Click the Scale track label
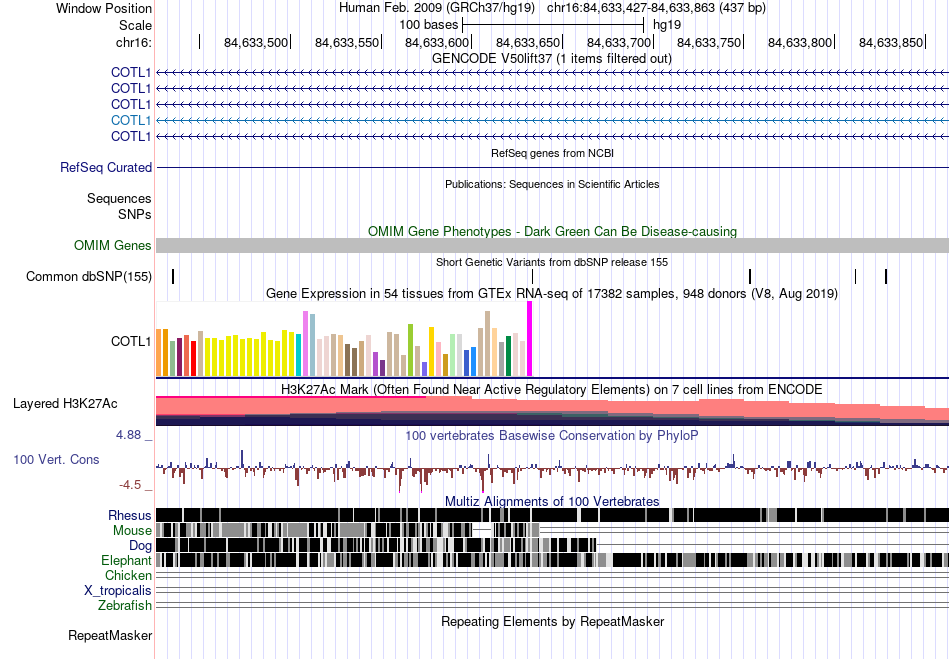950x659 pixels. (135, 25)
